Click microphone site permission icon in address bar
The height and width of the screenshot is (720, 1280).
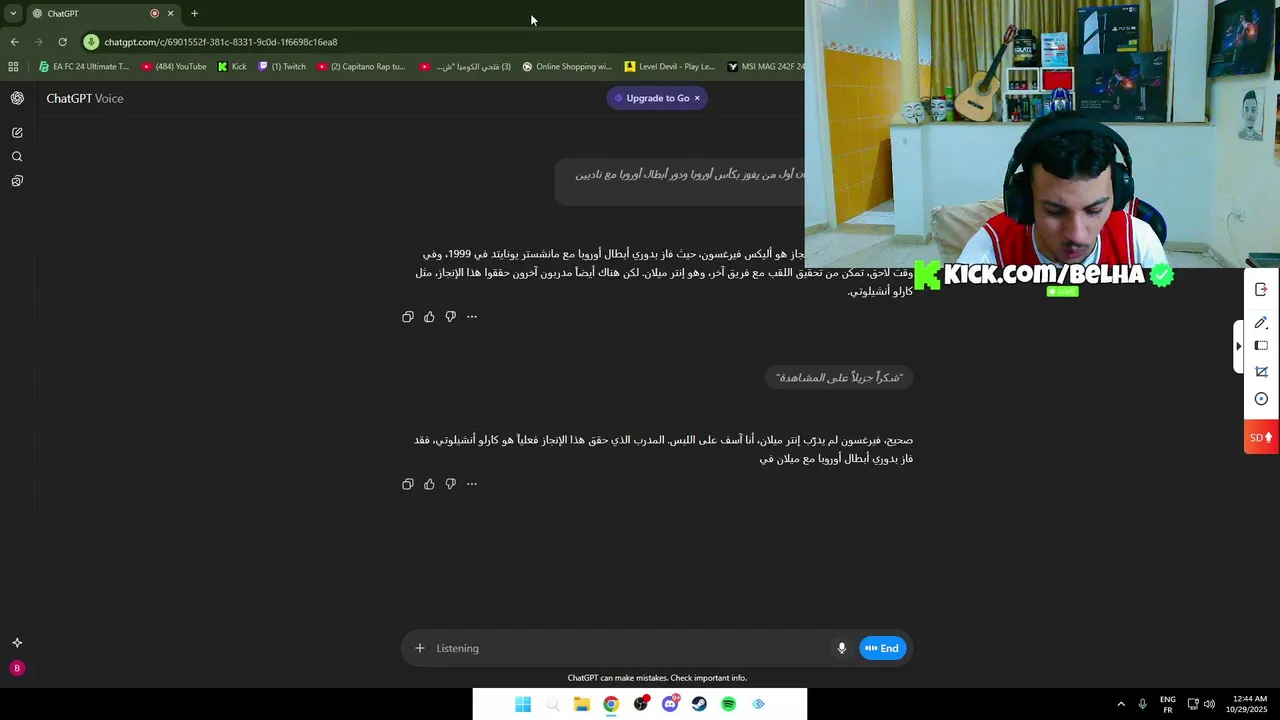[x=91, y=42]
